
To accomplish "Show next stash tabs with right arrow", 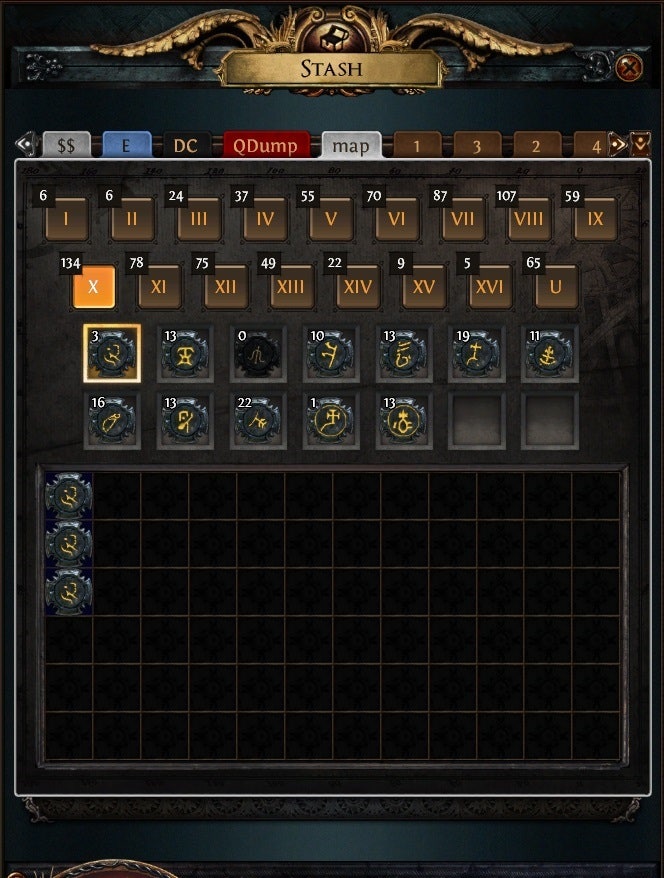I will pos(618,145).
